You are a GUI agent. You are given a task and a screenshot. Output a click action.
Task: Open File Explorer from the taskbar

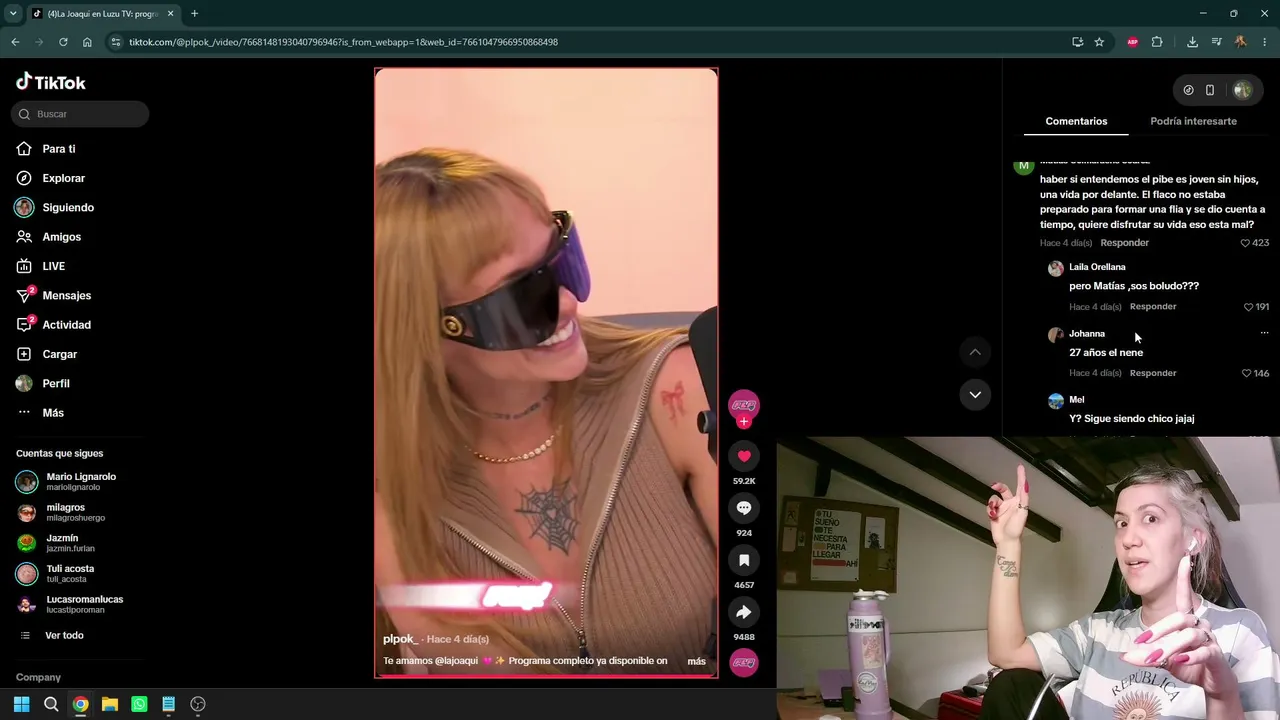[110, 704]
